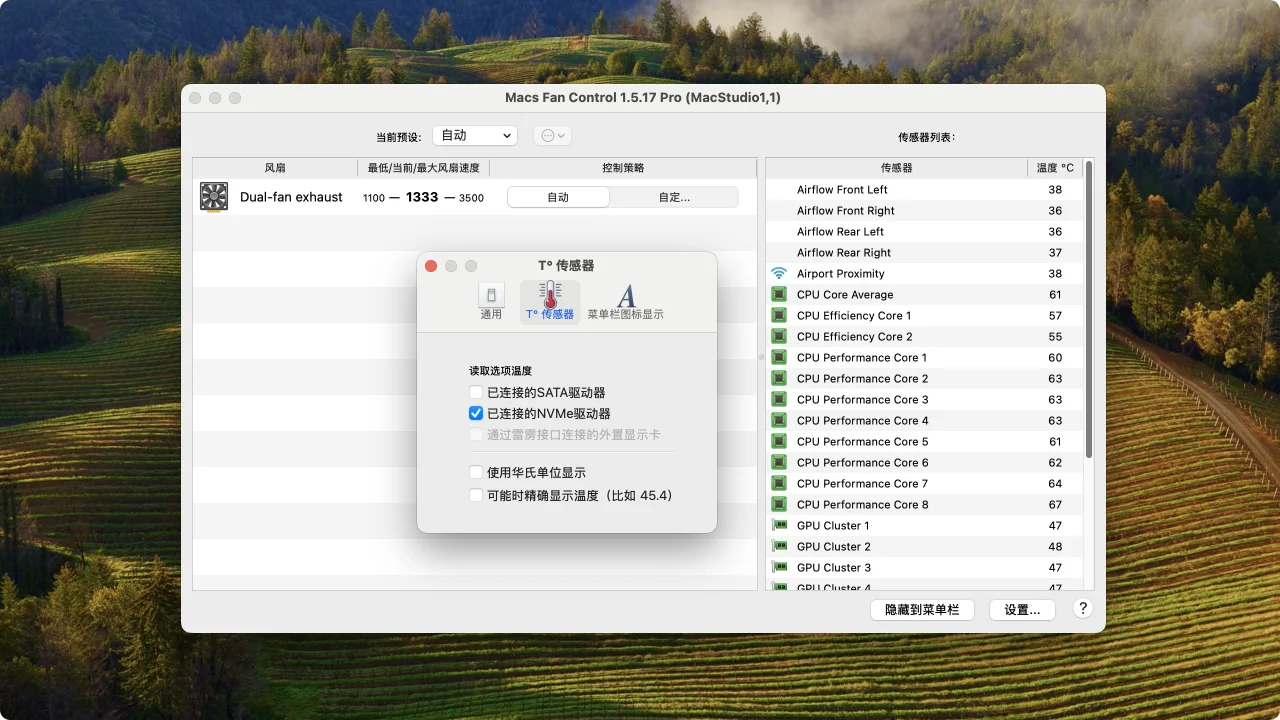
Task: Click the CPU Performance Core 2 chip icon
Action: [x=779, y=379]
